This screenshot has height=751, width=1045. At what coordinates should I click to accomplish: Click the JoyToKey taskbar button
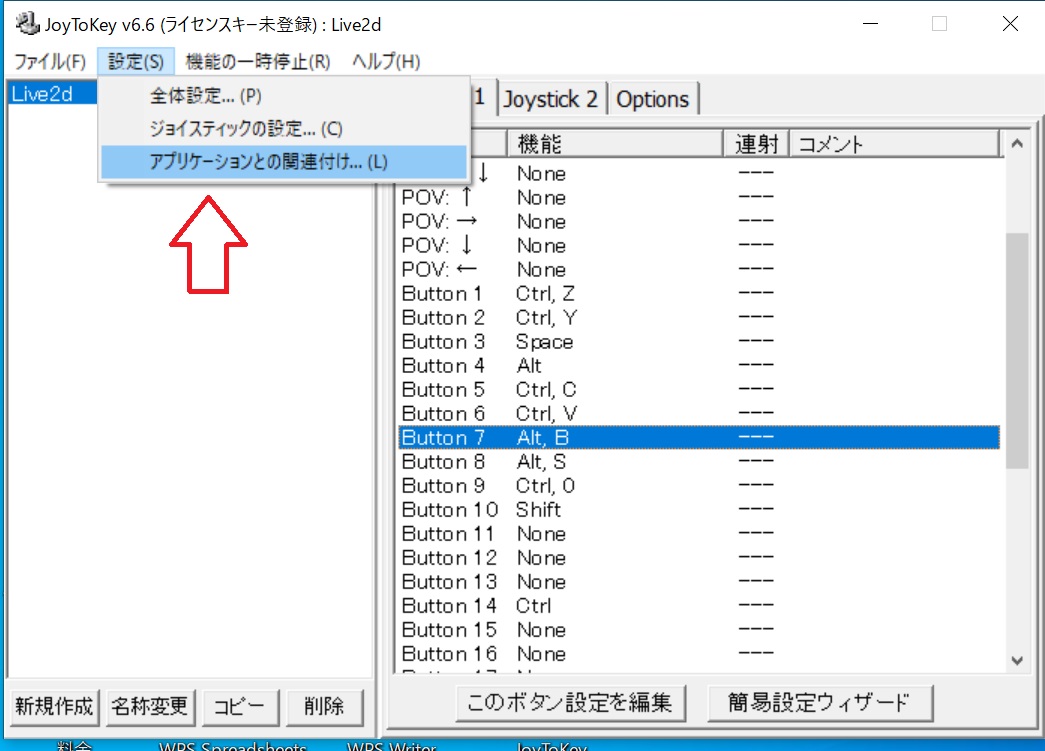[x=550, y=746]
